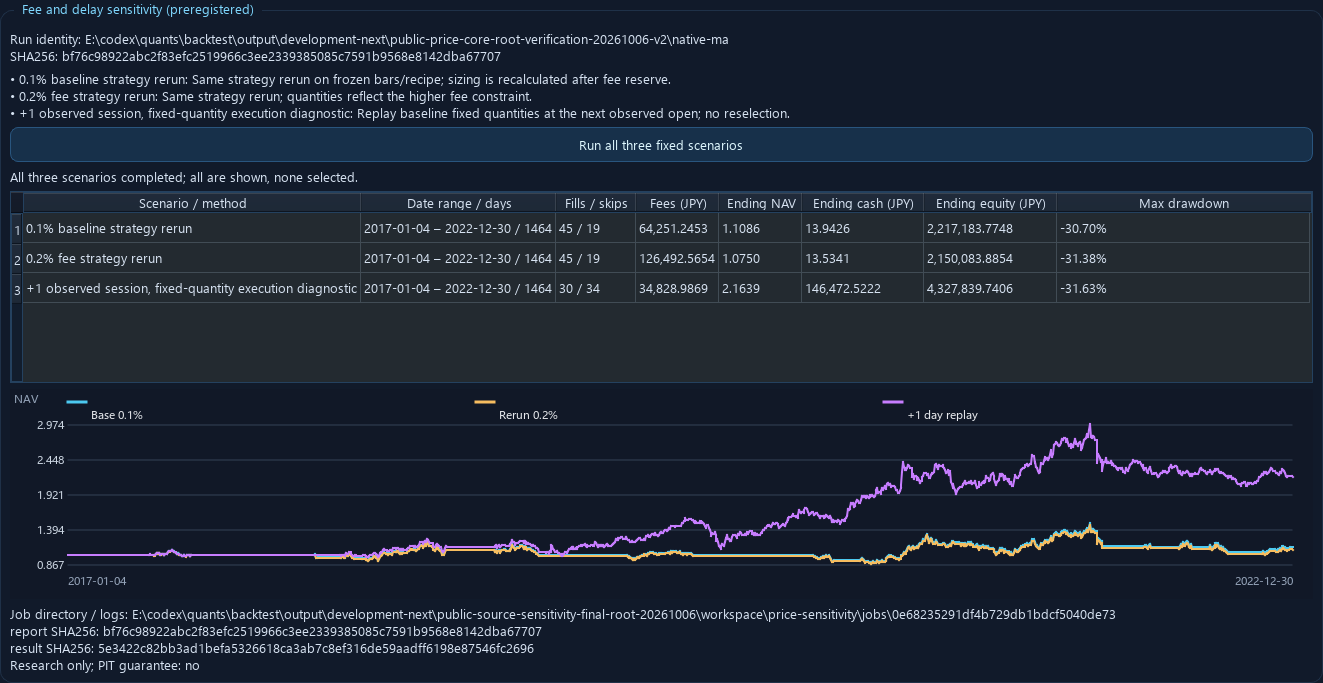This screenshot has width=1323, height=683.
Task: Select ending NAV cell 2.1639
Action: (x=761, y=288)
